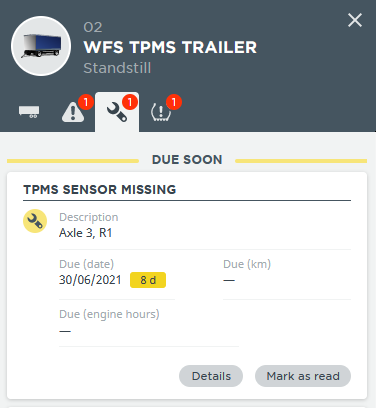This screenshot has width=376, height=408.
Task: Click the red badge on the tire pressure tab
Action: coord(174,102)
